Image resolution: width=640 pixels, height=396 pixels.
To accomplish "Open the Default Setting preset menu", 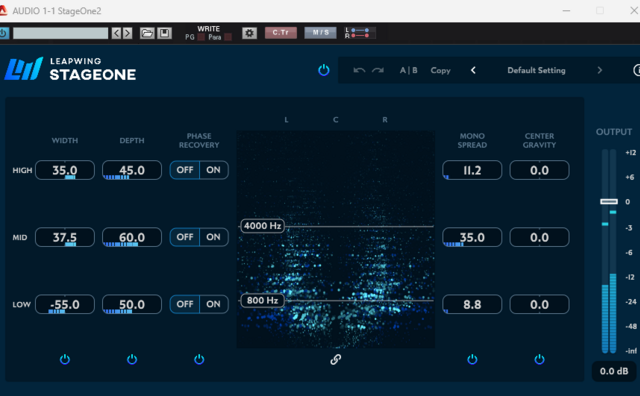I will 536,70.
